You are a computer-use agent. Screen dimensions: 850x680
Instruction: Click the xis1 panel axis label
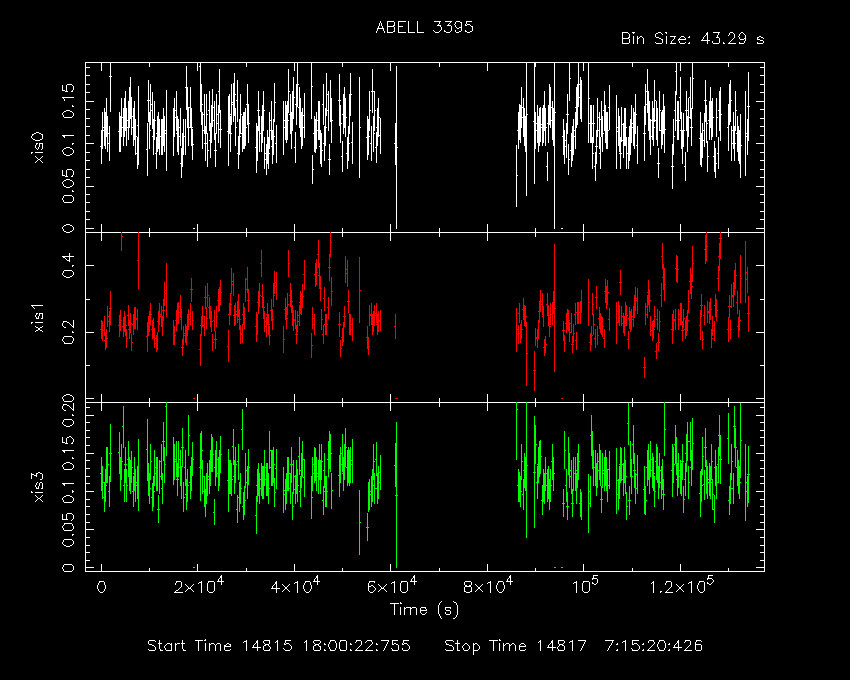pyautogui.click(x=38, y=318)
